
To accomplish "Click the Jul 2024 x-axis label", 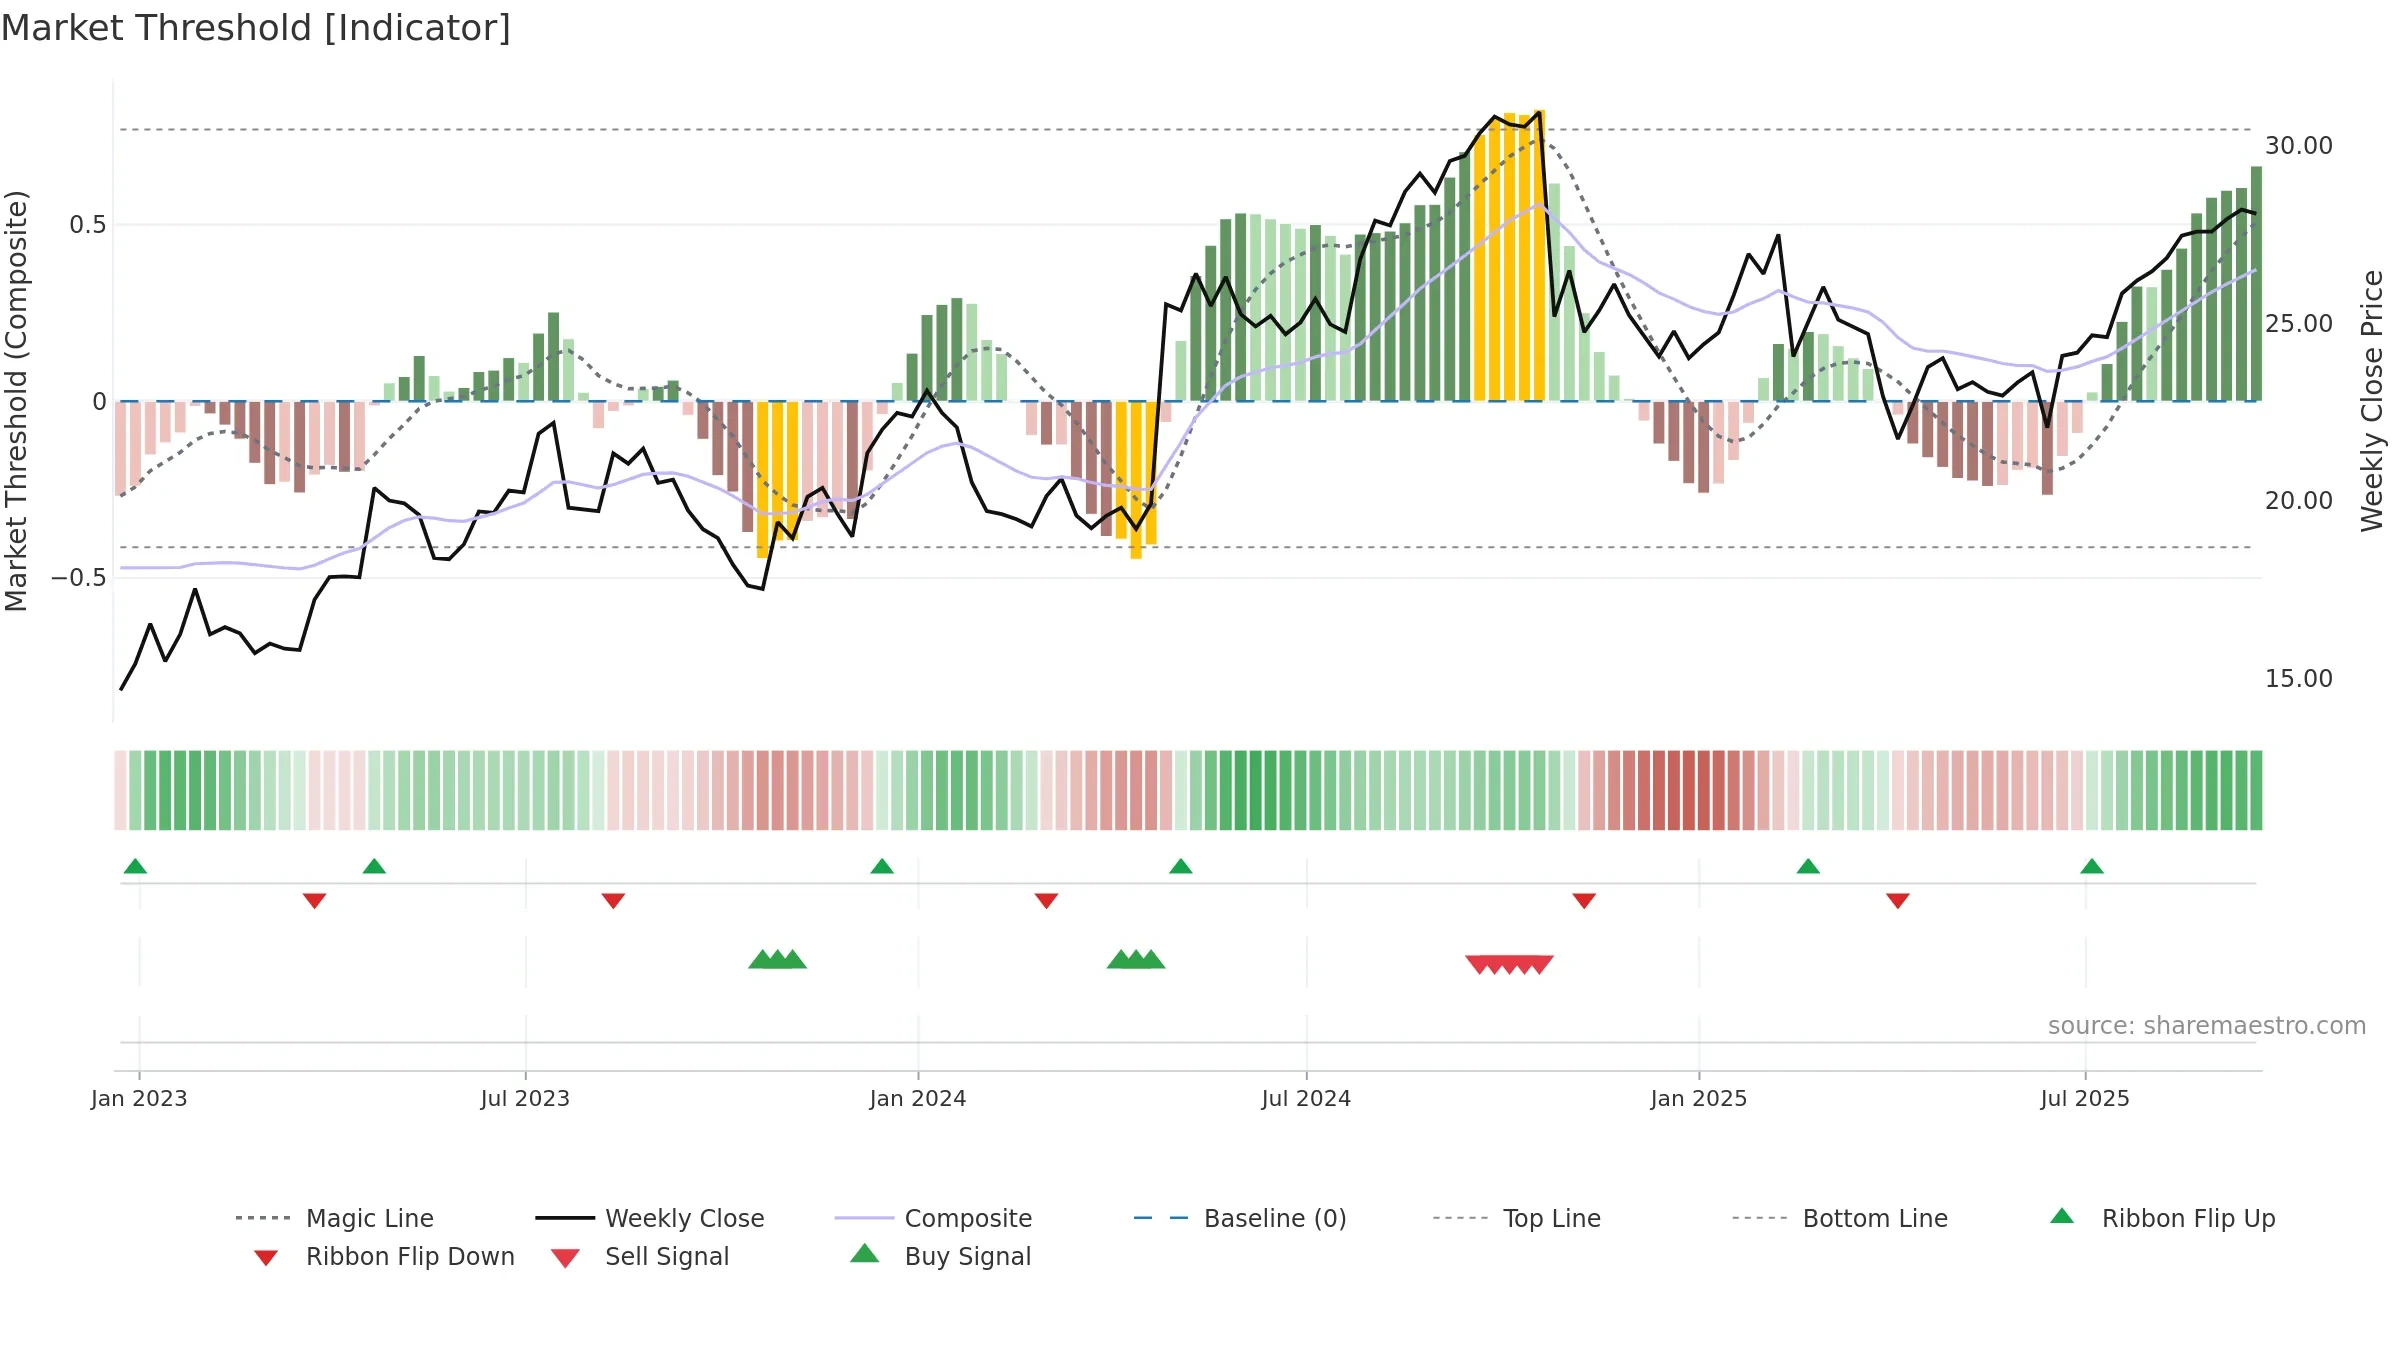I will 1306,1099.
